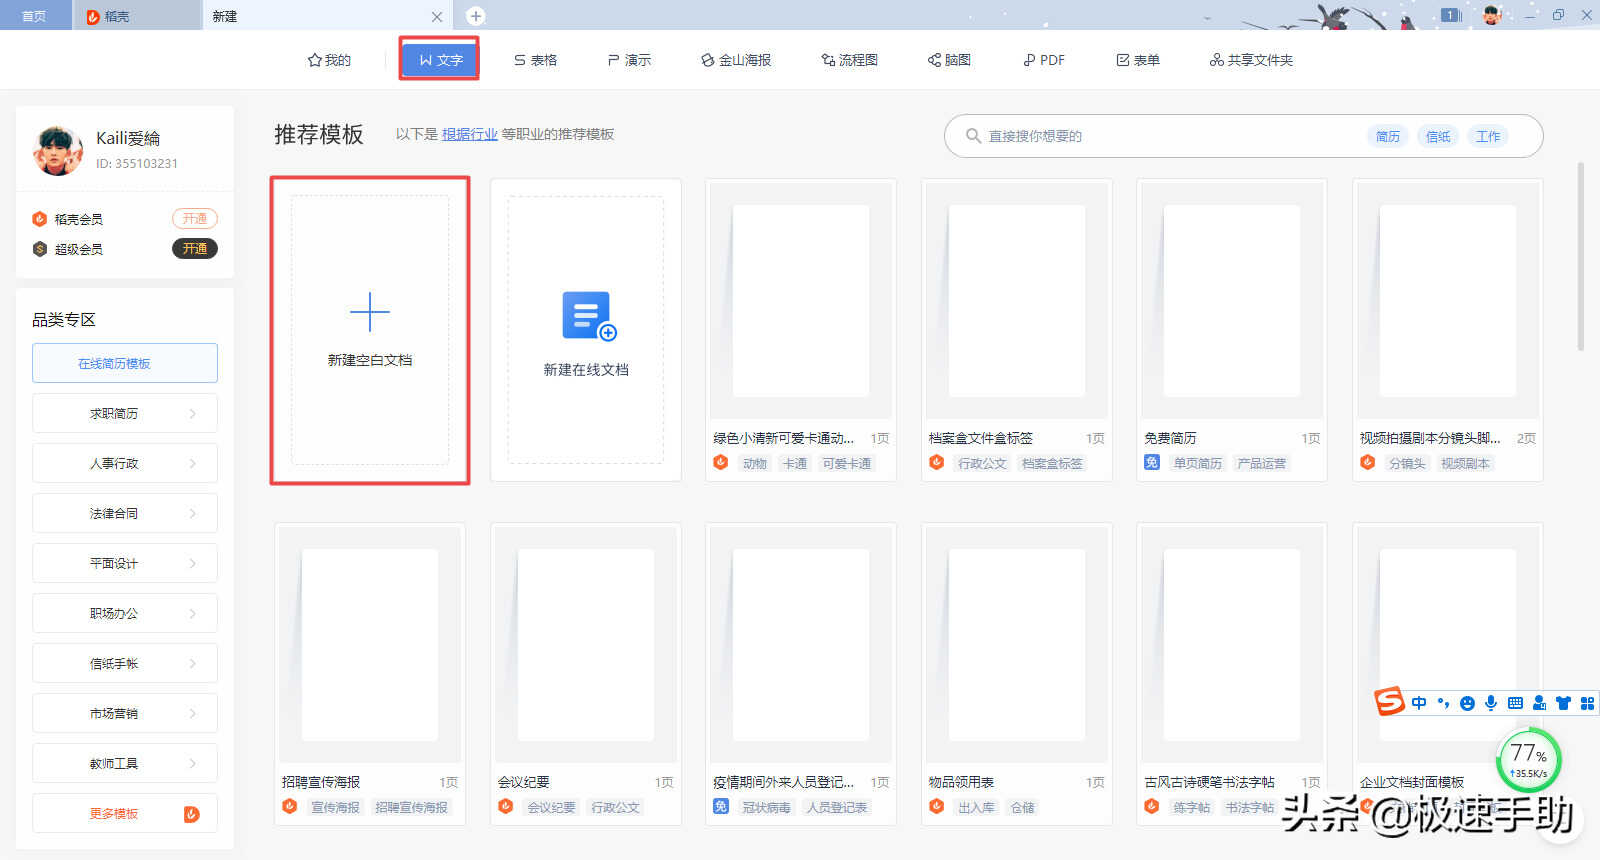Open the 物品领用表 template thumbnail
Screen dimensions: 1600x860
coord(1017,644)
